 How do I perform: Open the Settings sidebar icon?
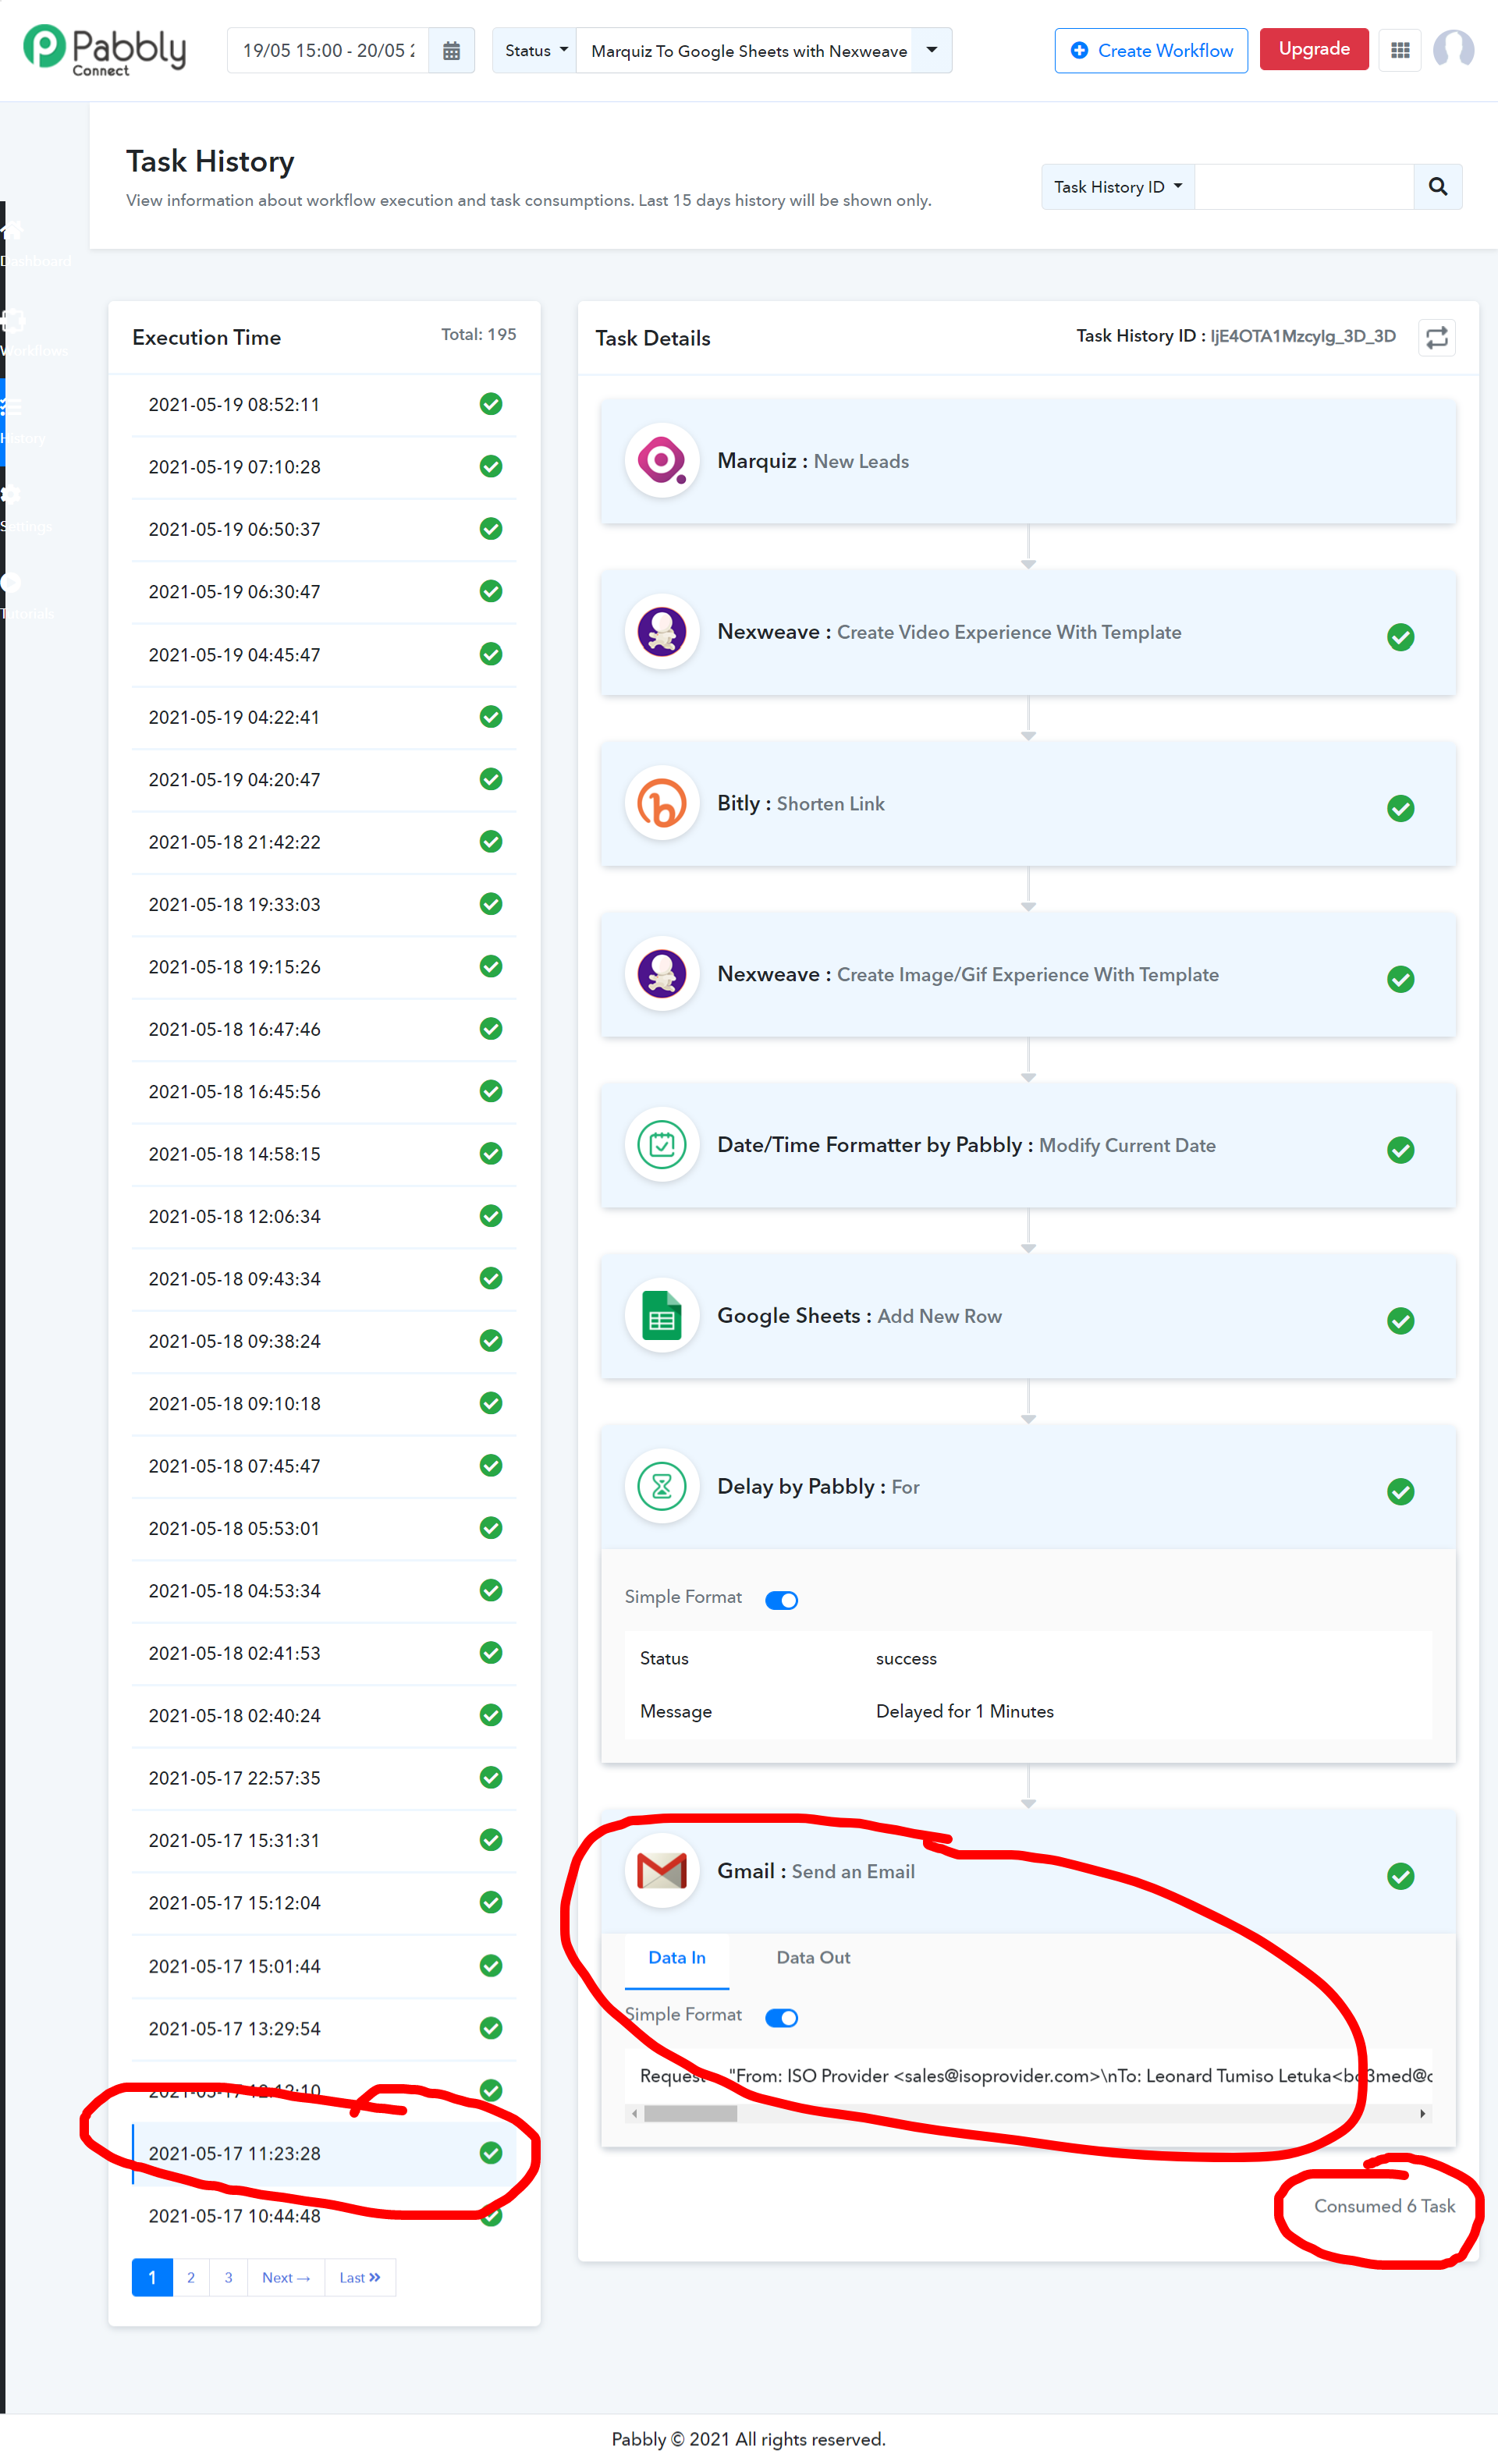coord(12,495)
